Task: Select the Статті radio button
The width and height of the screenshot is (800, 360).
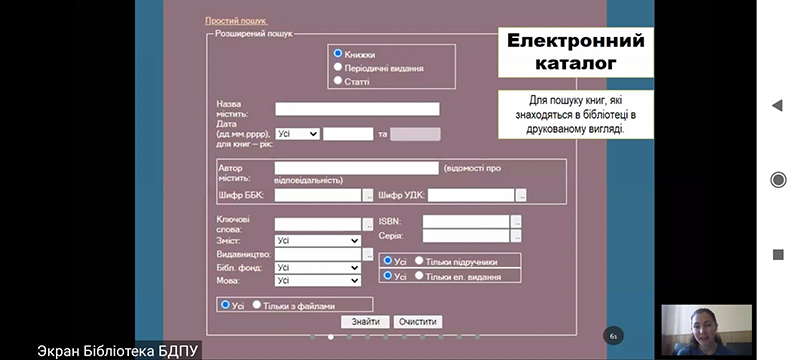Action: (x=337, y=80)
